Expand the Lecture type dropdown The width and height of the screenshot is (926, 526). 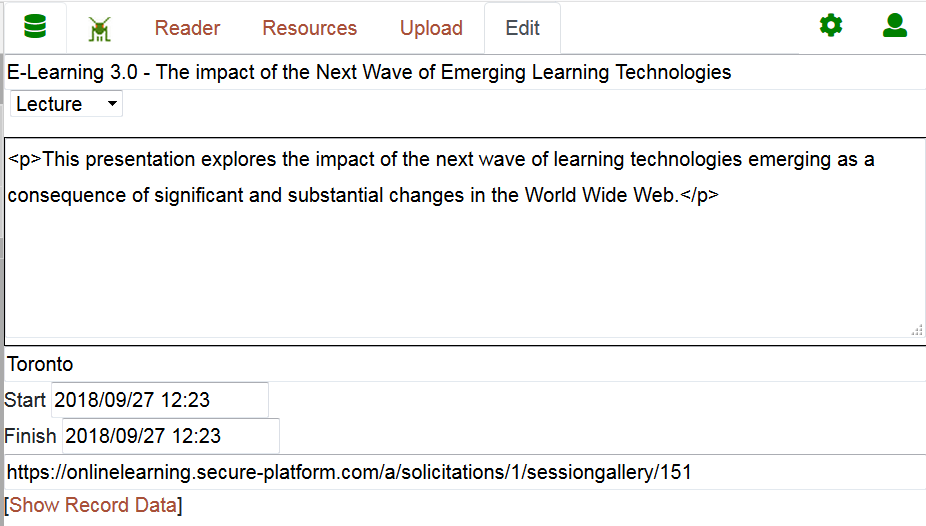66,104
